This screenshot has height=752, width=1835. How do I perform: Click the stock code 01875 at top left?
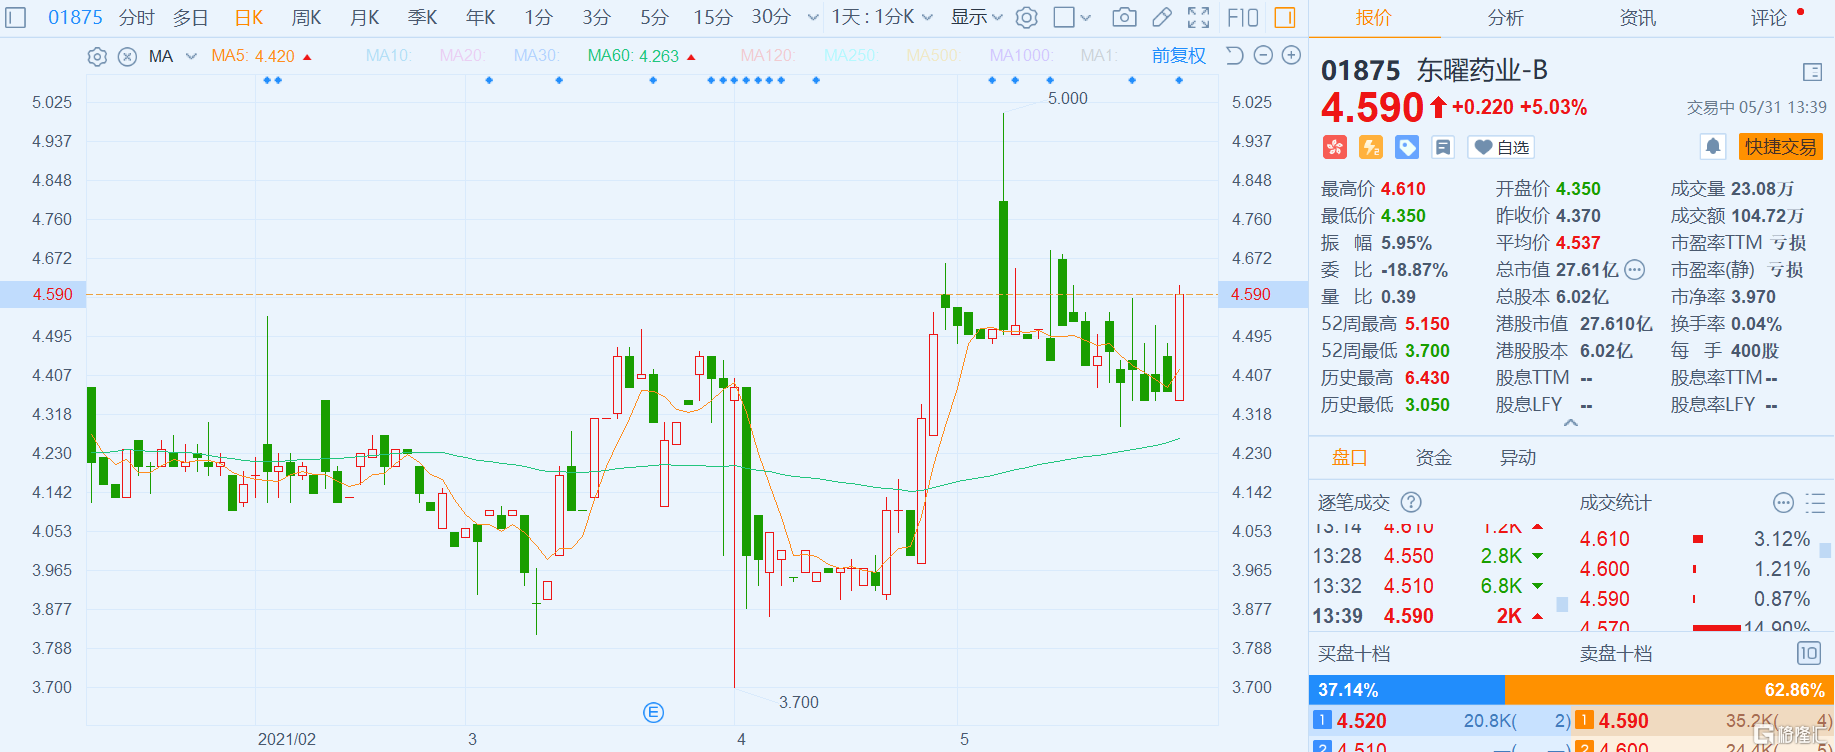click(x=75, y=17)
